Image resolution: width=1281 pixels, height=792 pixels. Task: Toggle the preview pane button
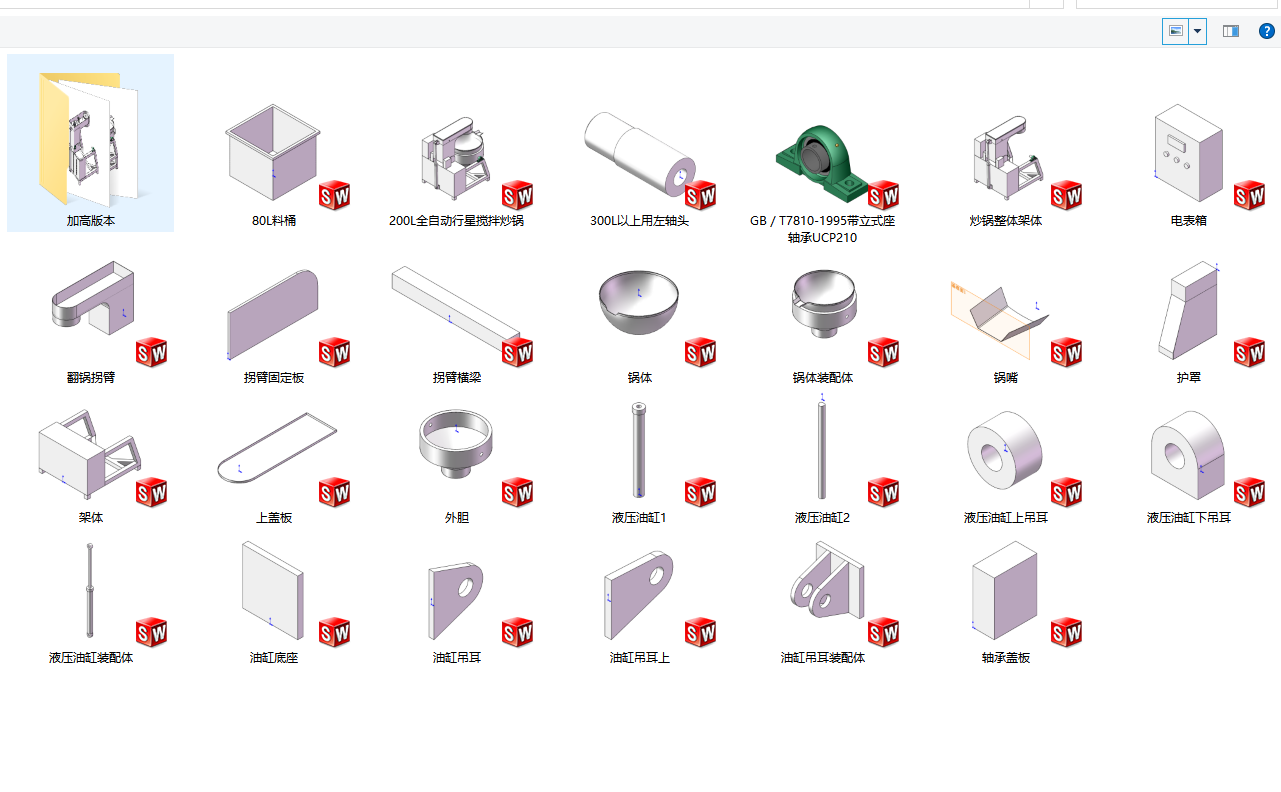(1231, 31)
